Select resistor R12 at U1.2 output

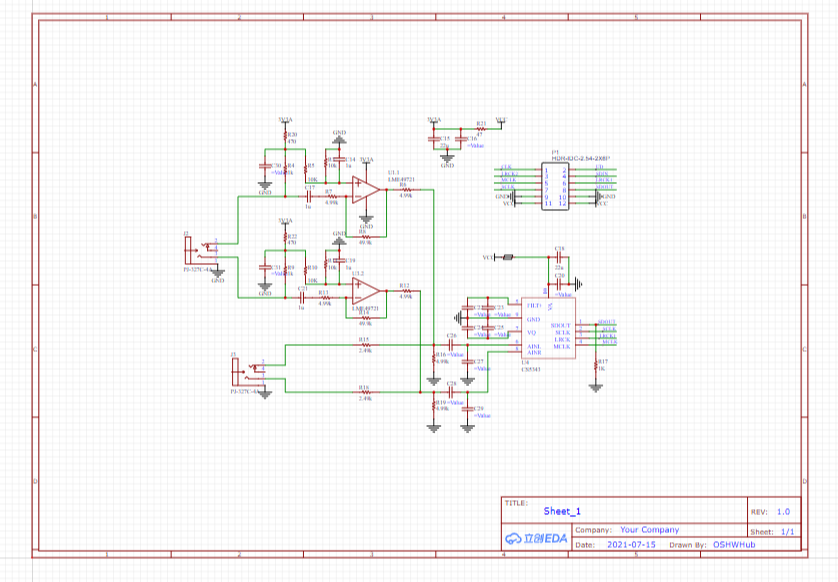(x=406, y=291)
